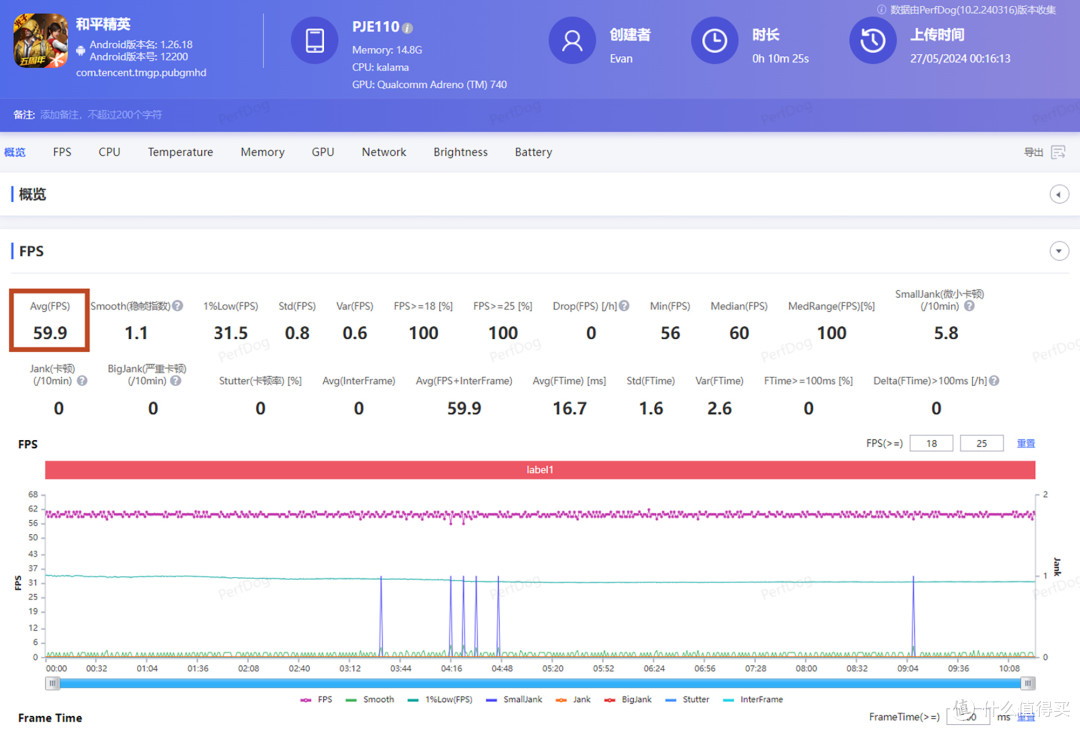The width and height of the screenshot is (1080, 731).
Task: Open help icon beside Smooth index
Action: [x=178, y=306]
